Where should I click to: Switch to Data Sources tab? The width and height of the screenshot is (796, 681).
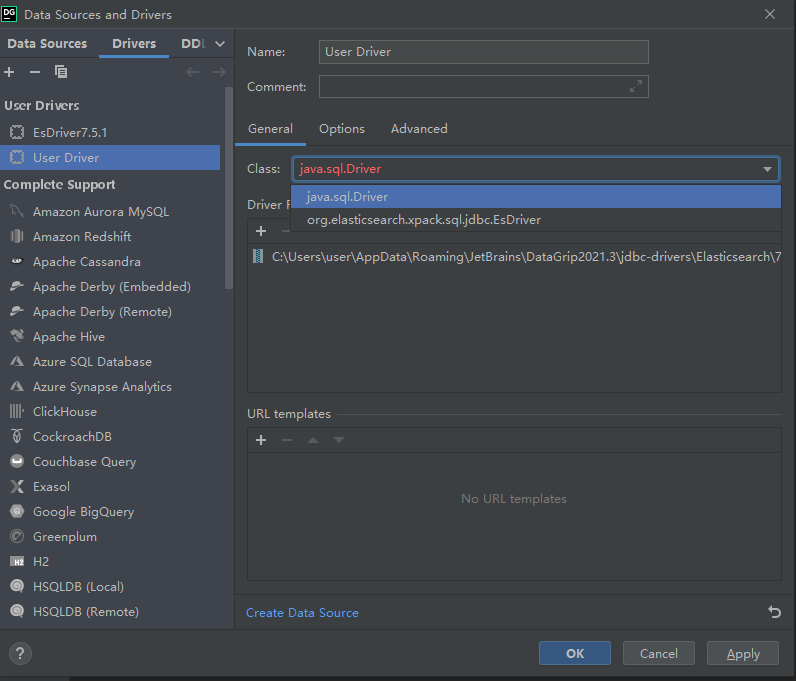[47, 44]
